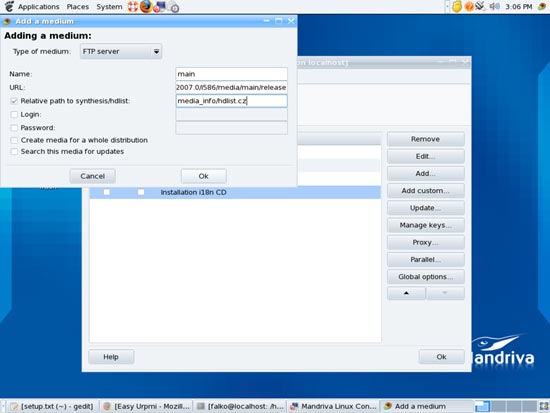Click the Proxy... button
Viewport: 550px width, 413px height.
[x=426, y=242]
